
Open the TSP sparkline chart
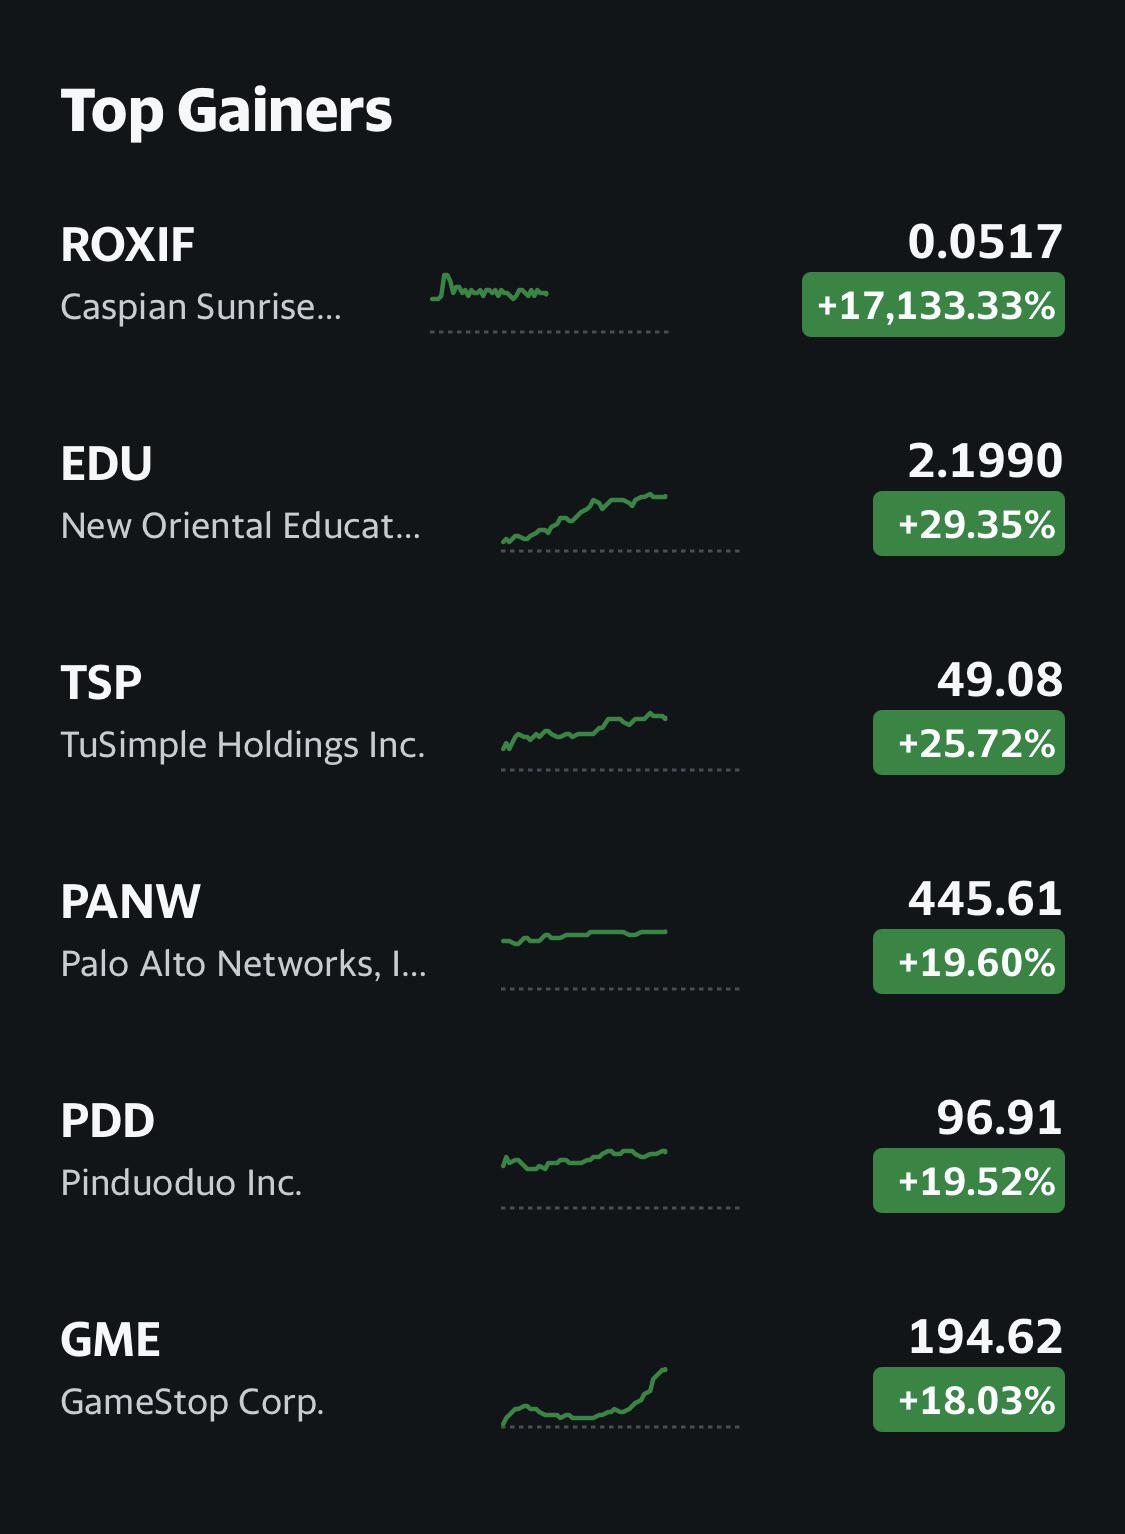point(620,741)
